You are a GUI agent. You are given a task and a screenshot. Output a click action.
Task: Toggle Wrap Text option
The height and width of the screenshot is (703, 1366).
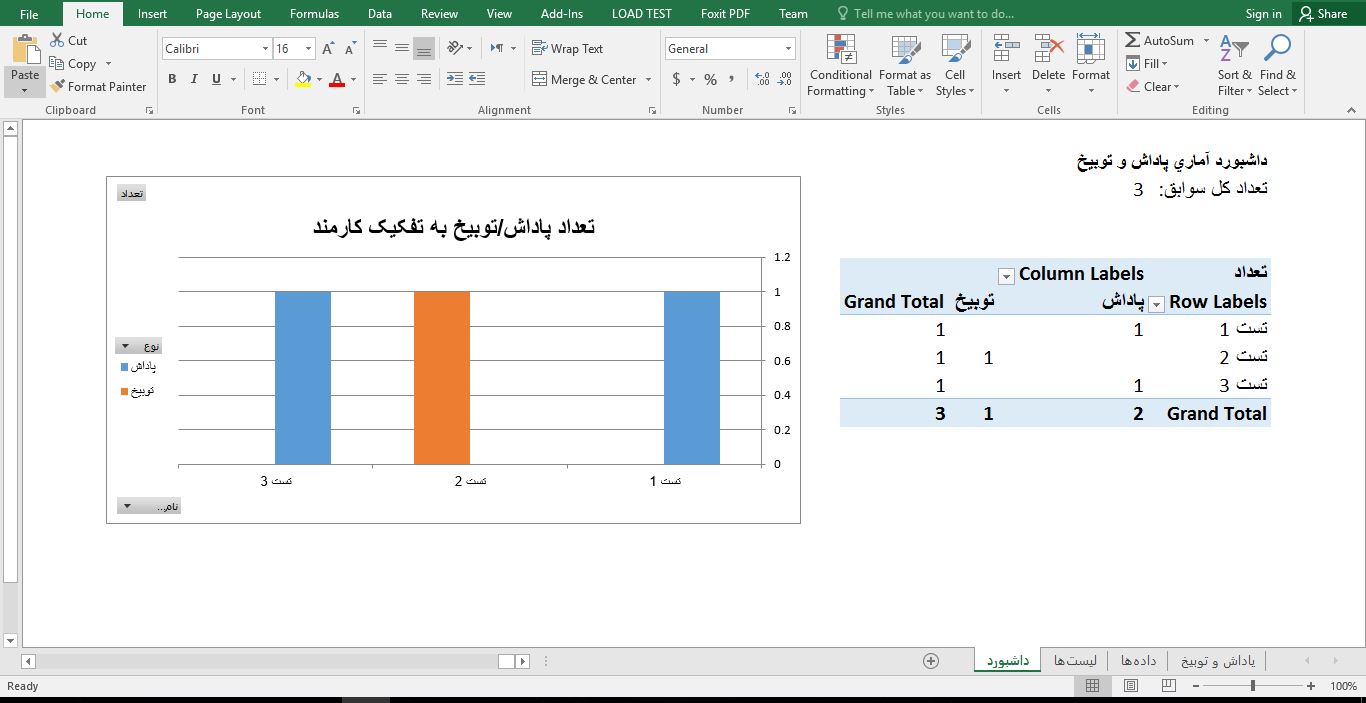click(567, 48)
